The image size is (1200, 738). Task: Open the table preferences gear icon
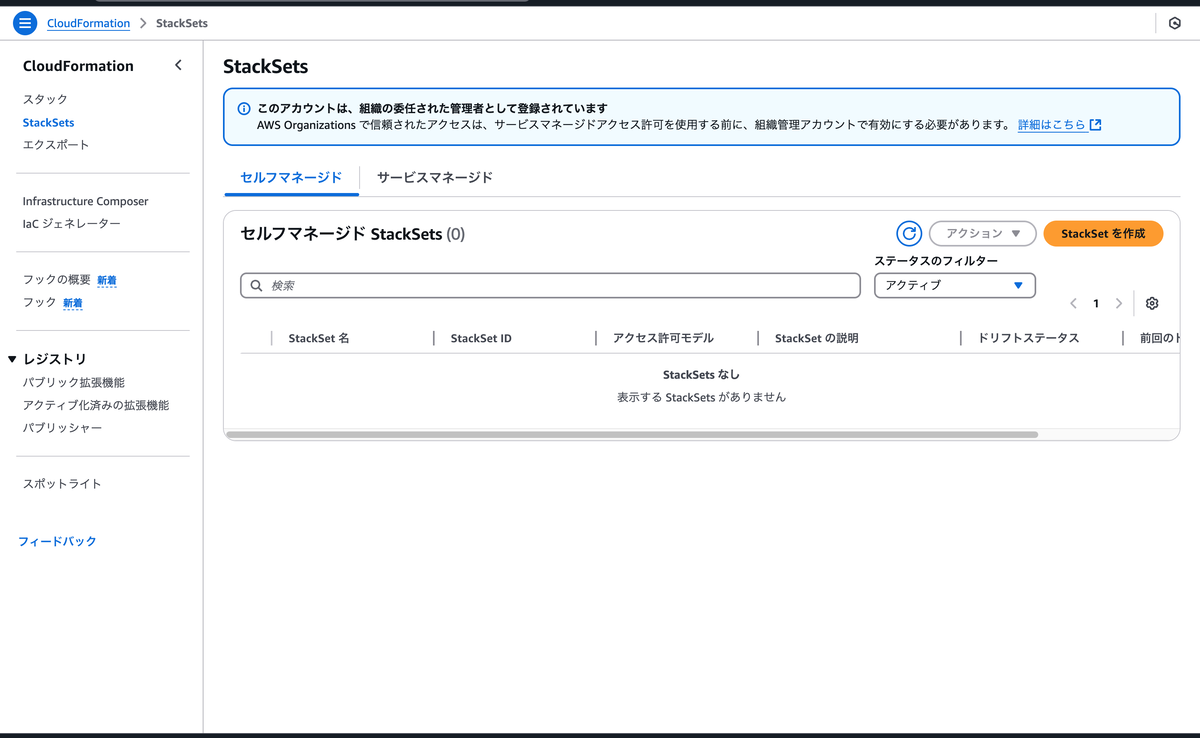click(x=1152, y=304)
